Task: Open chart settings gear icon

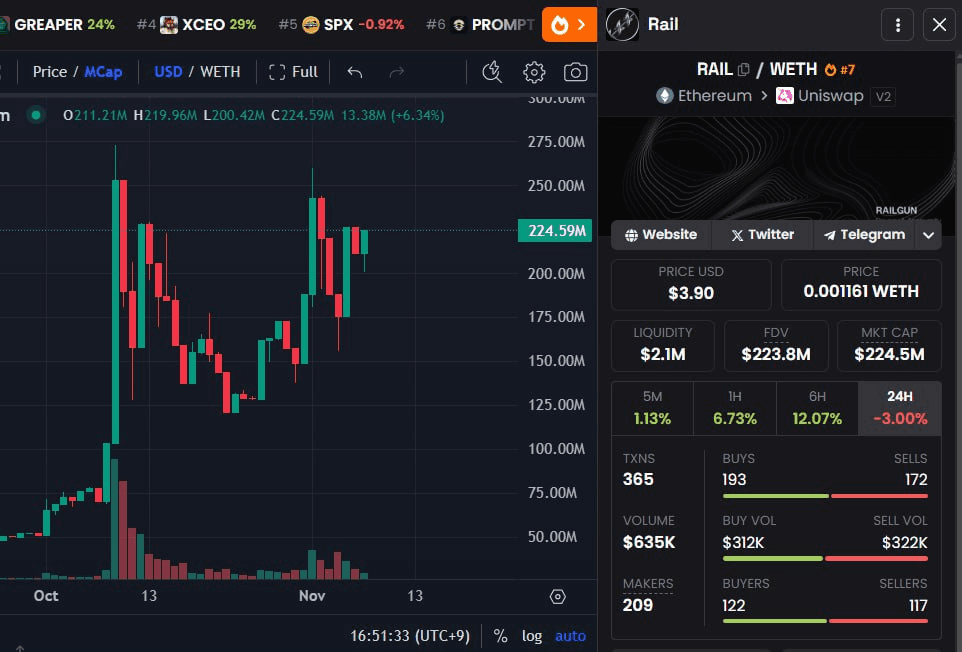Action: click(534, 72)
